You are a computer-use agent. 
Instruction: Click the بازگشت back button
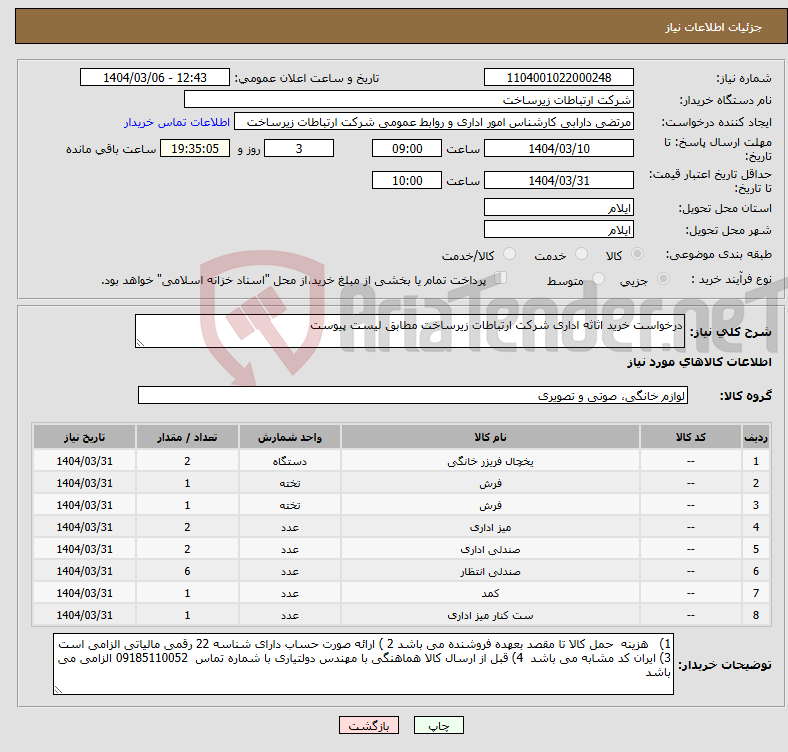pyautogui.click(x=368, y=725)
